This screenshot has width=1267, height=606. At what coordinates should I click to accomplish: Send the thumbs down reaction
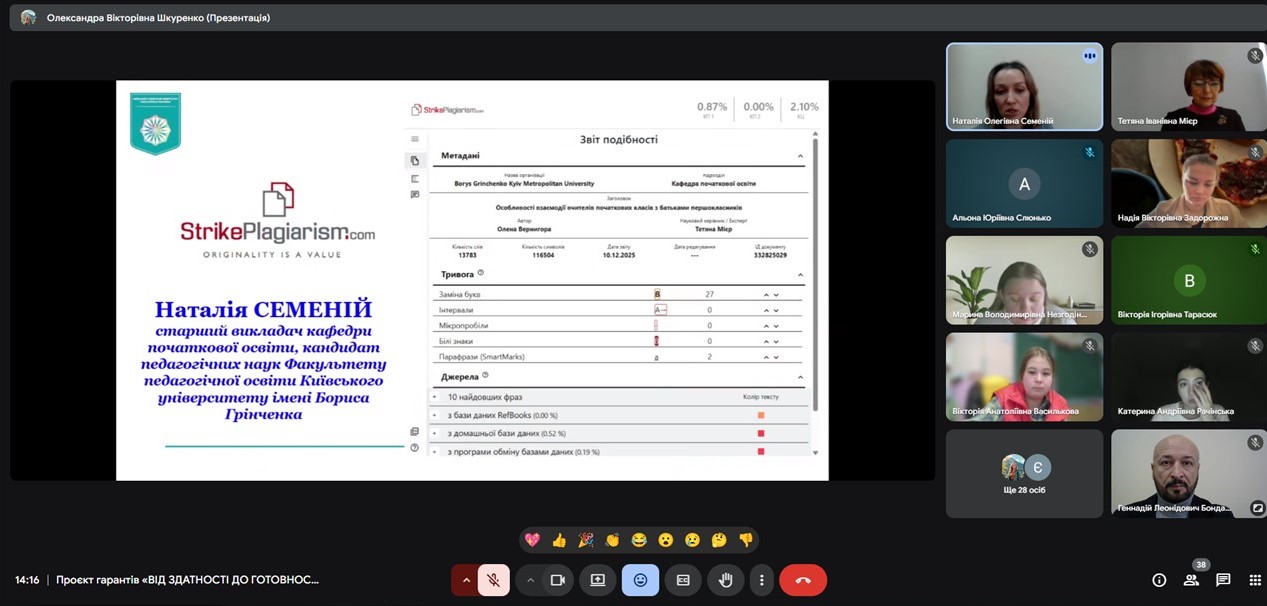[x=745, y=540]
